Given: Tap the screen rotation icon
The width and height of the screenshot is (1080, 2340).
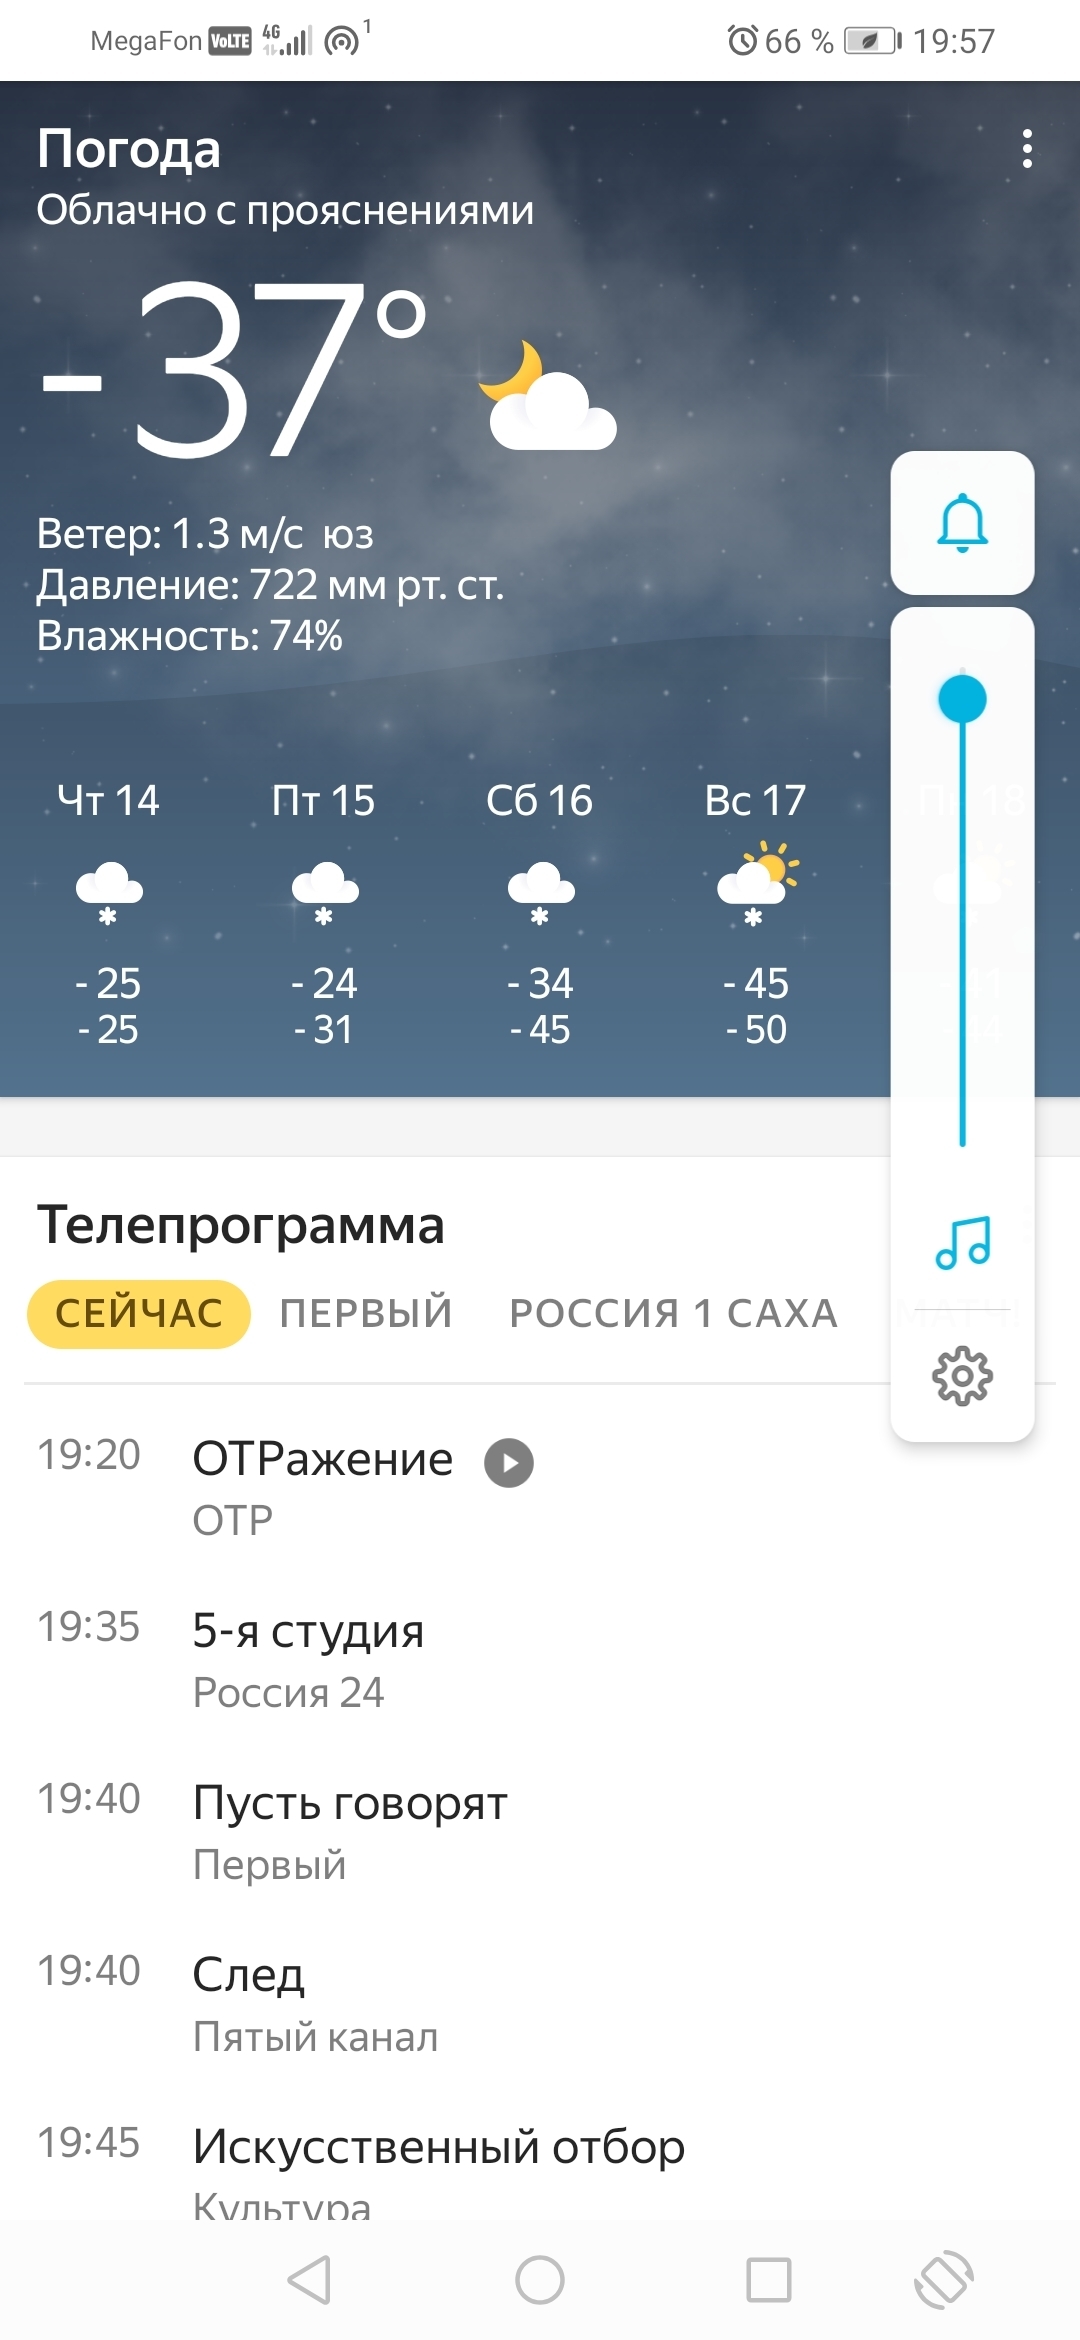Looking at the screenshot, I should point(943,2280).
